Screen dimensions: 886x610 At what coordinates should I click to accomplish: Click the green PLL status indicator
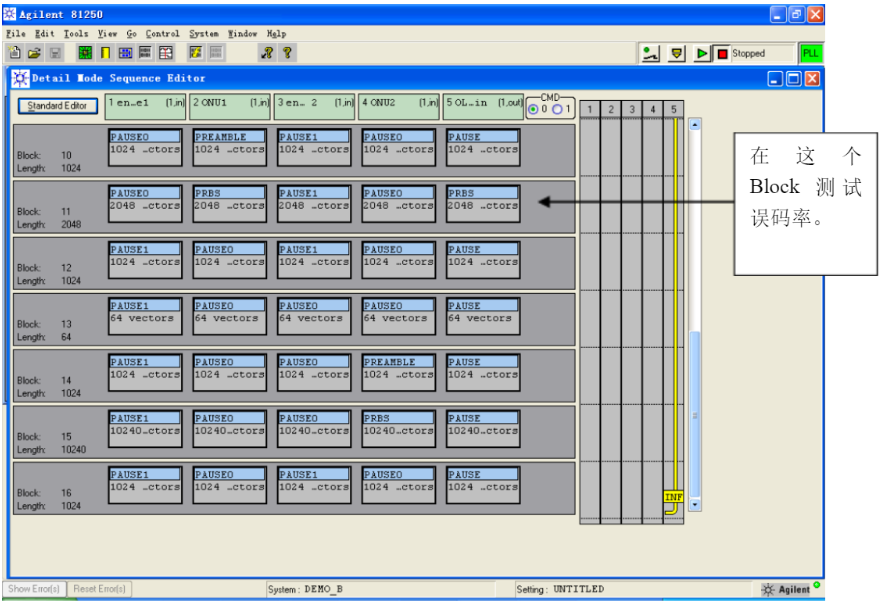click(x=809, y=54)
